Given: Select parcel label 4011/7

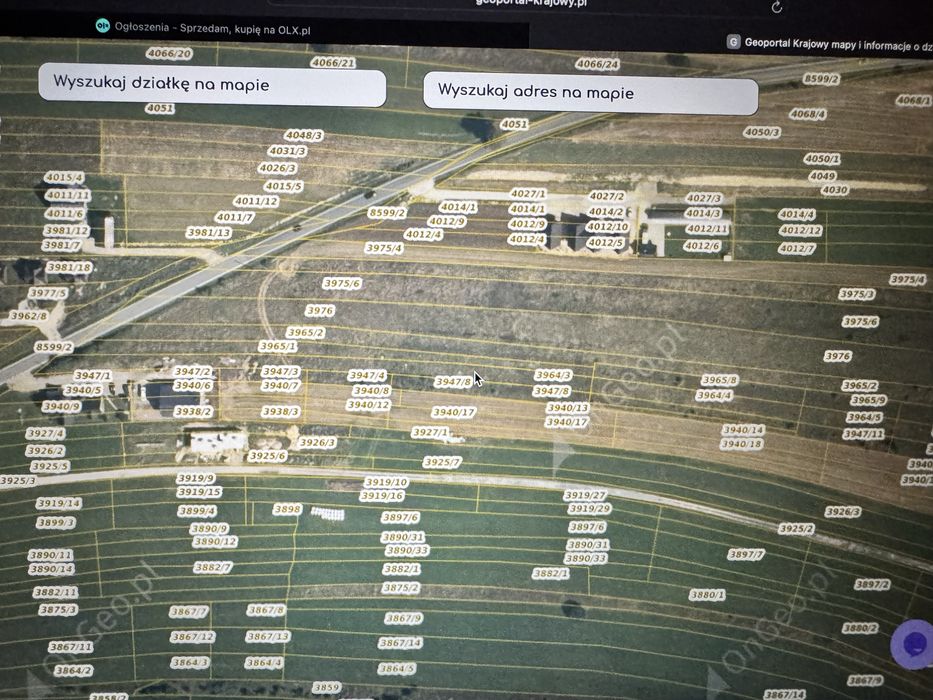Looking at the screenshot, I should tap(235, 217).
